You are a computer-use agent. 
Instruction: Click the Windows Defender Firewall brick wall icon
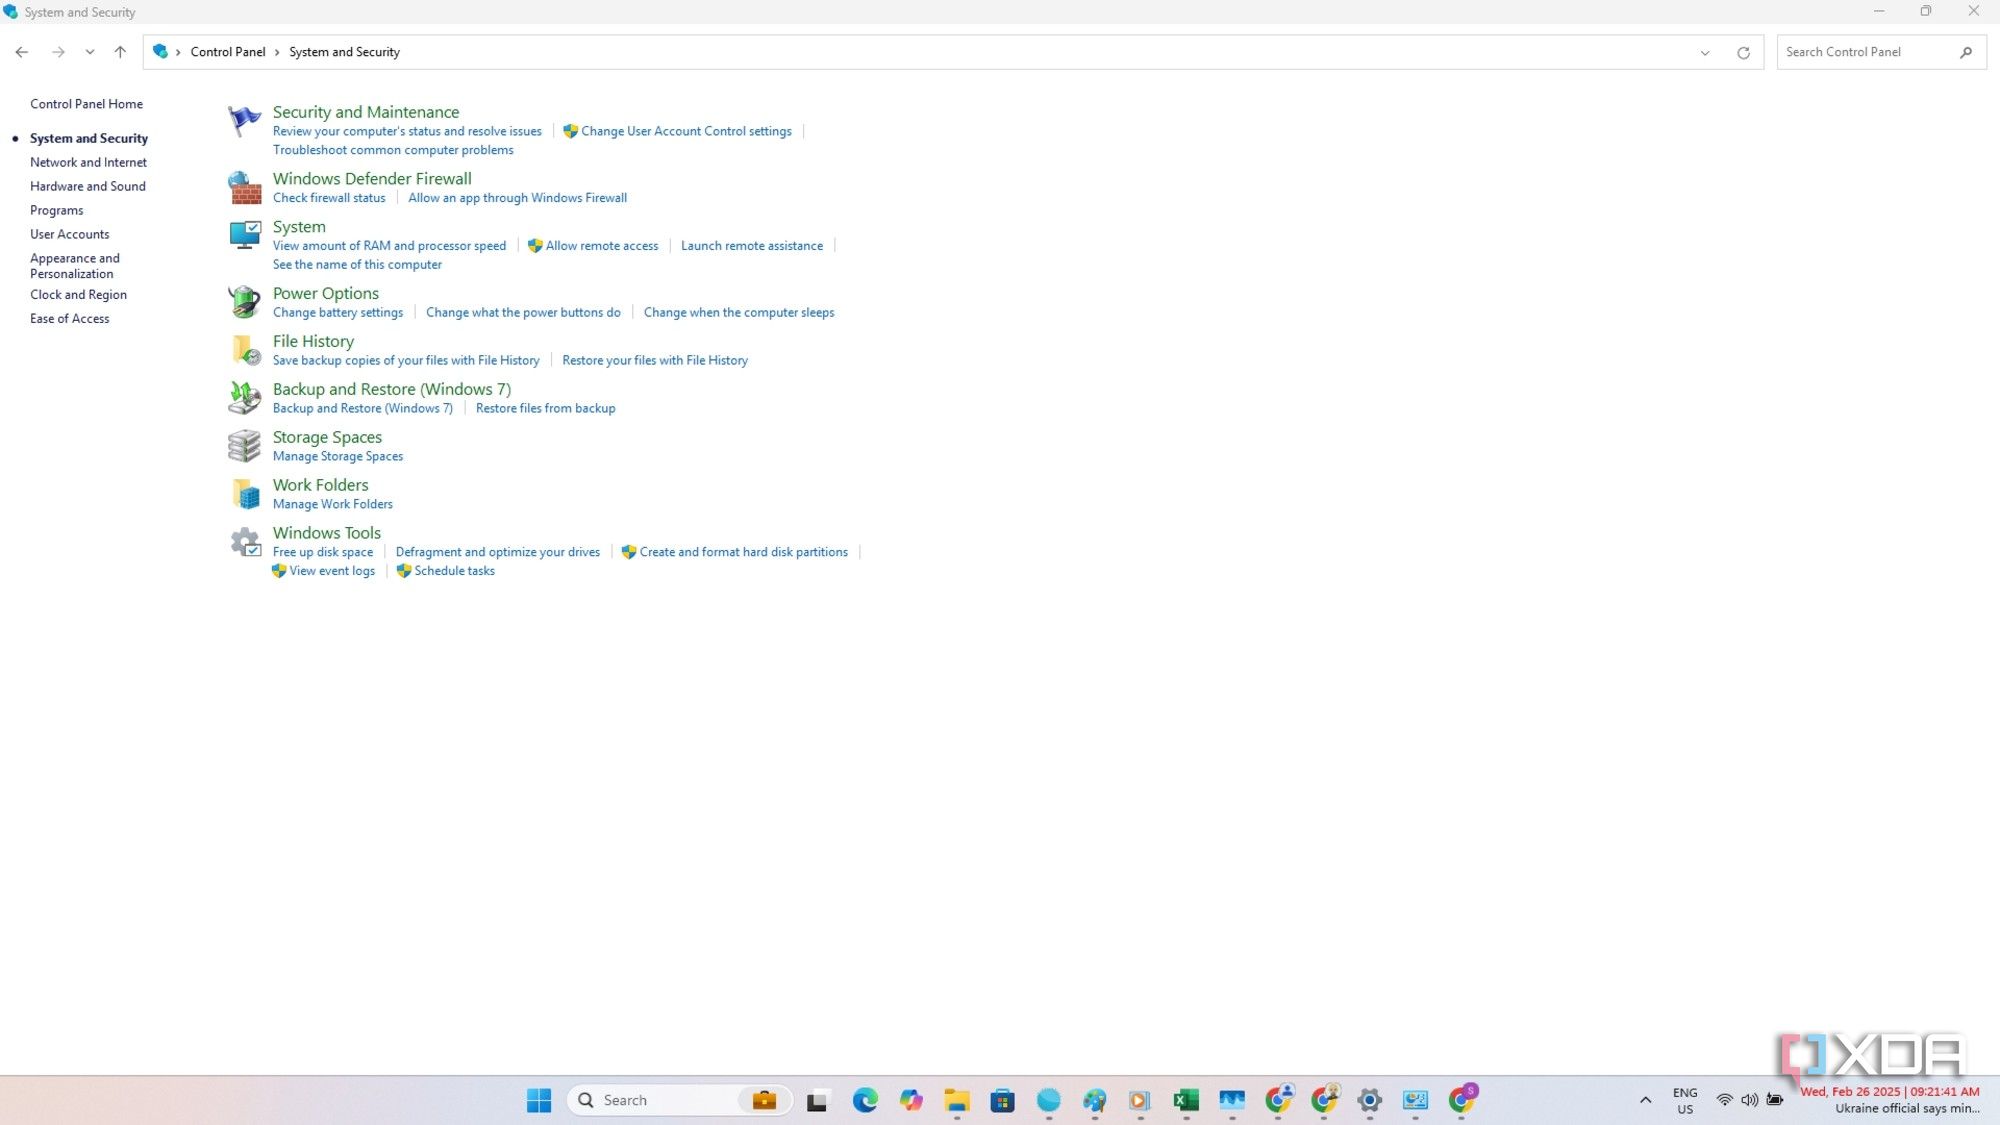(x=244, y=187)
